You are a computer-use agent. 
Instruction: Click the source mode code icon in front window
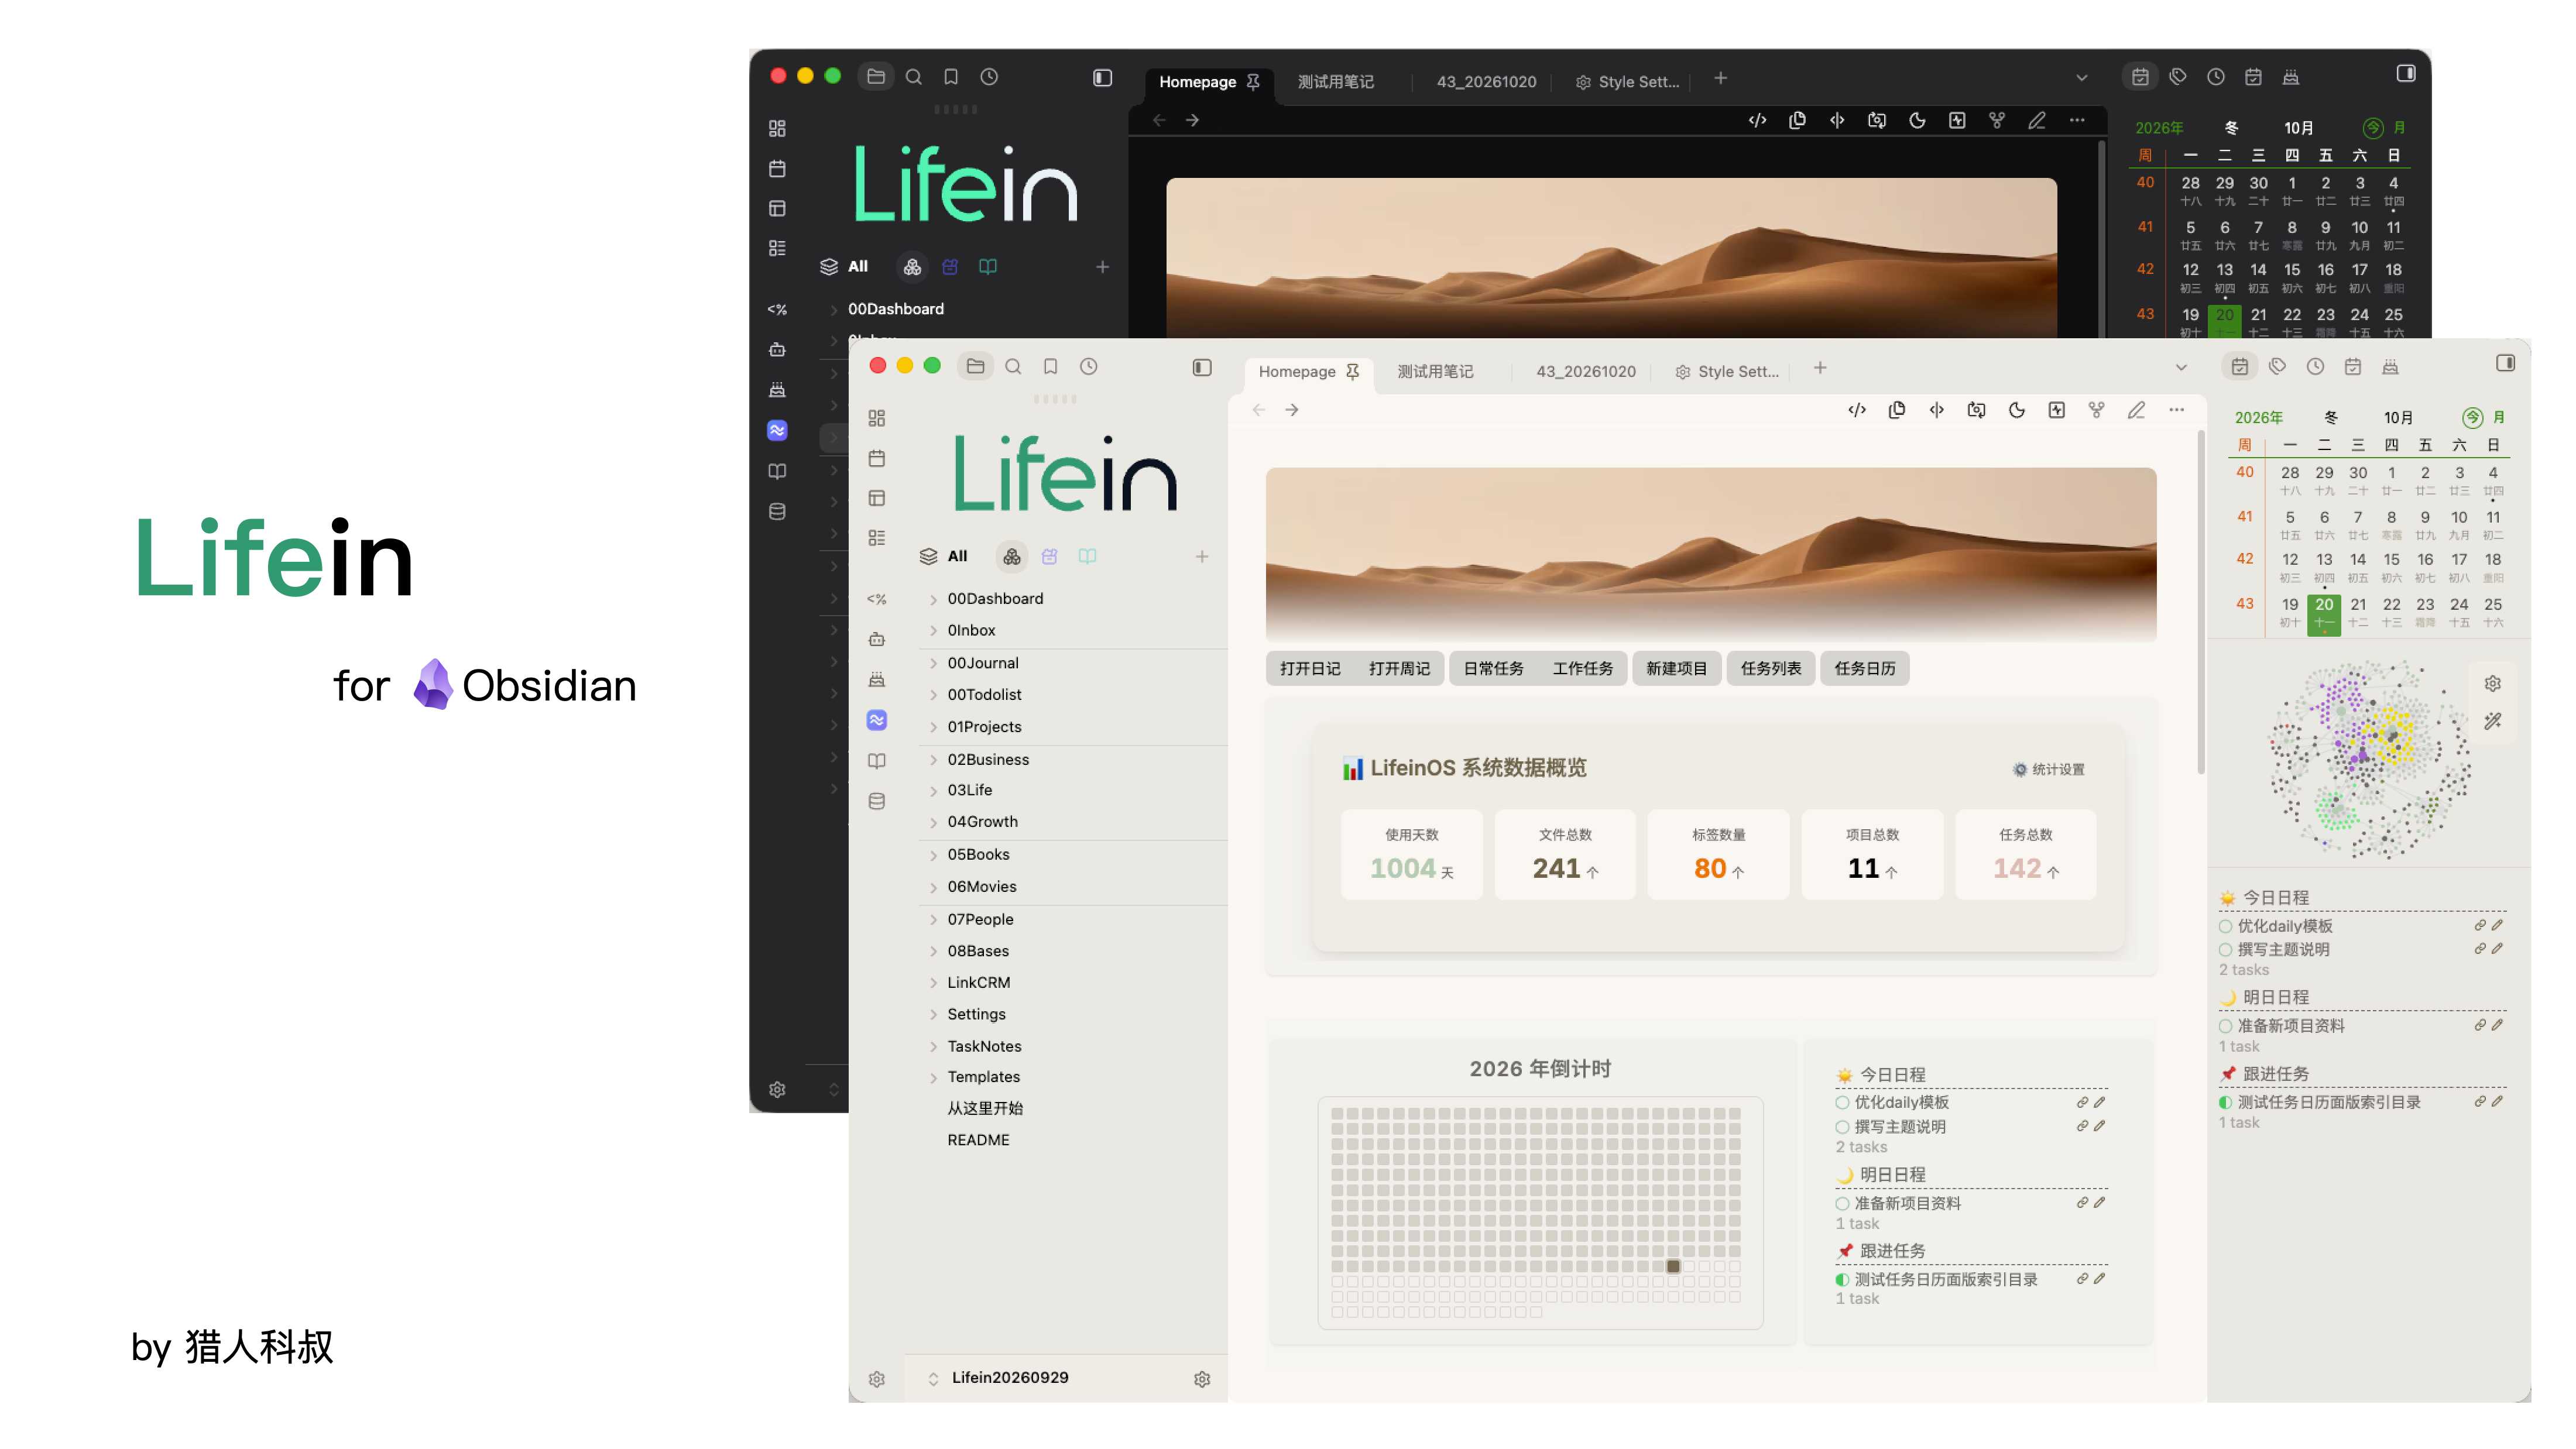1857,410
